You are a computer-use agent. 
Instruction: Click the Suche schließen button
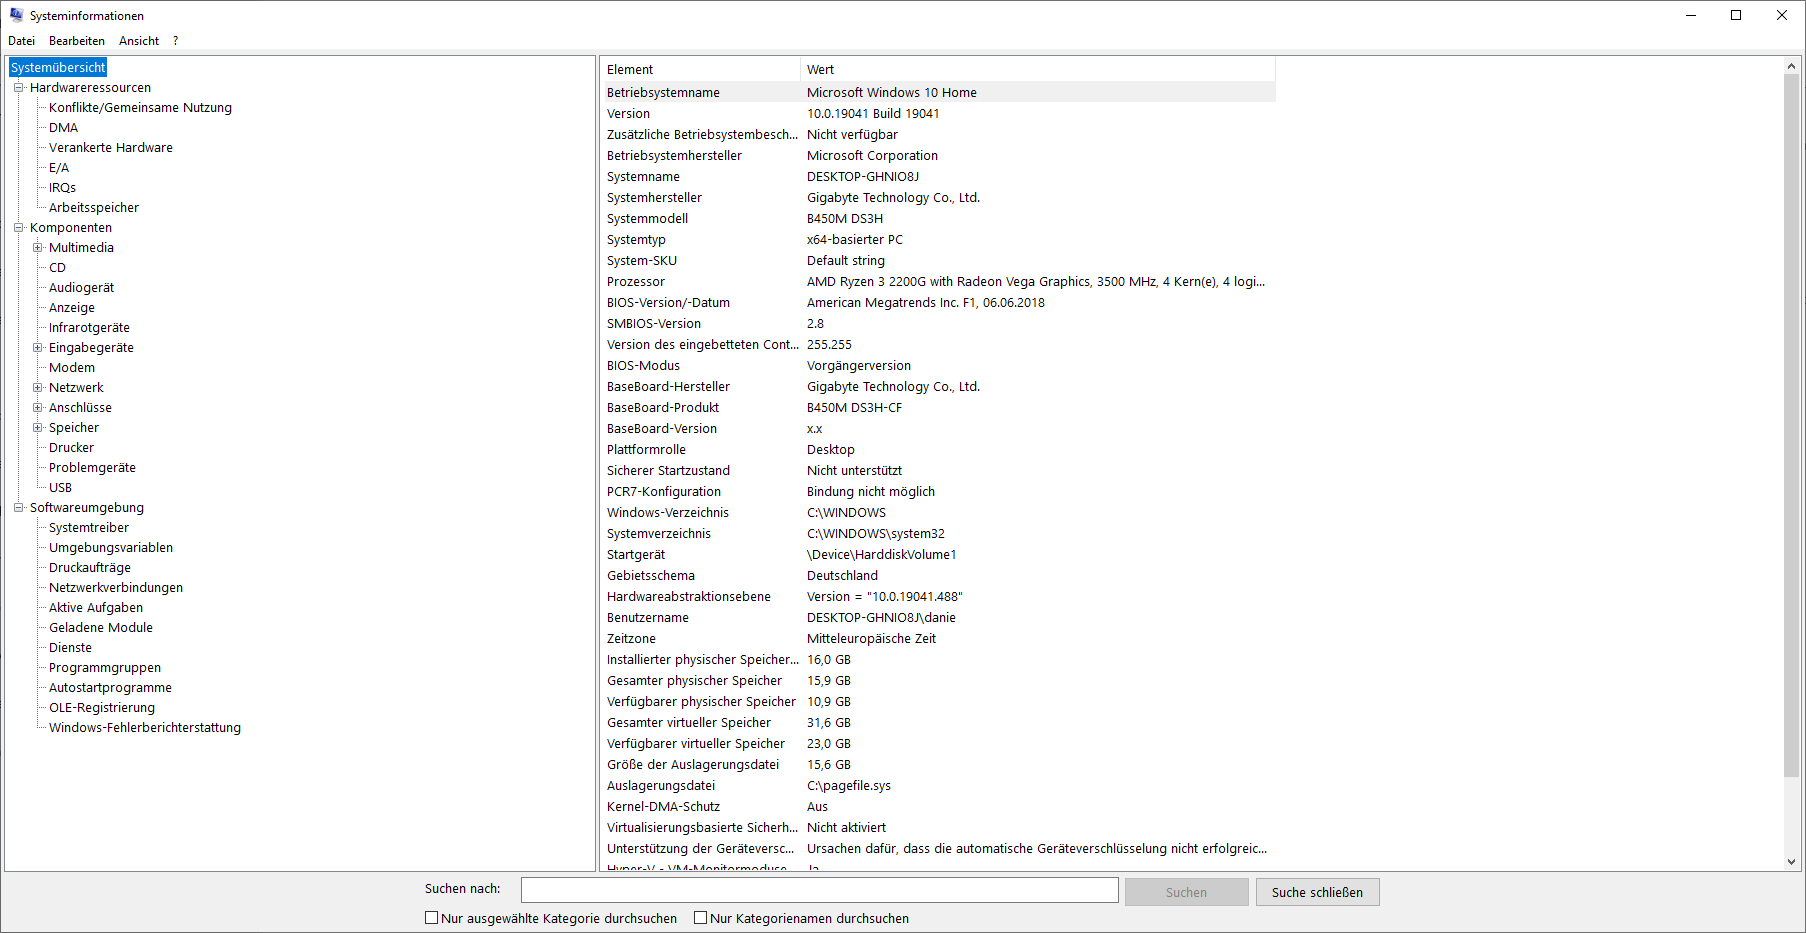1317,892
